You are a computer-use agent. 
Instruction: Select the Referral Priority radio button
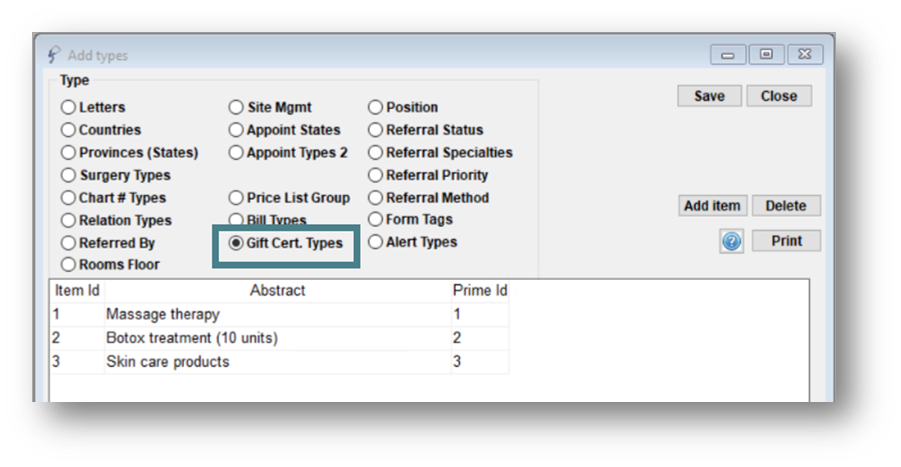point(375,175)
